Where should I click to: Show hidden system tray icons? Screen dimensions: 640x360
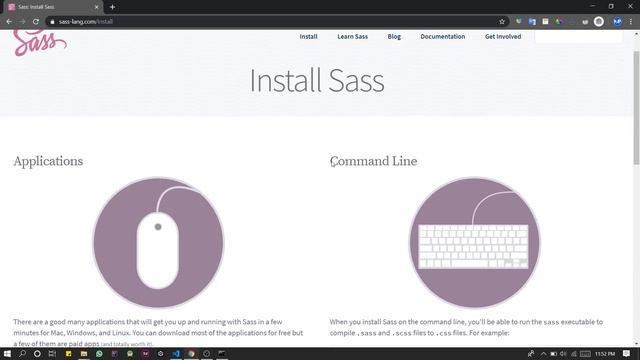point(543,353)
